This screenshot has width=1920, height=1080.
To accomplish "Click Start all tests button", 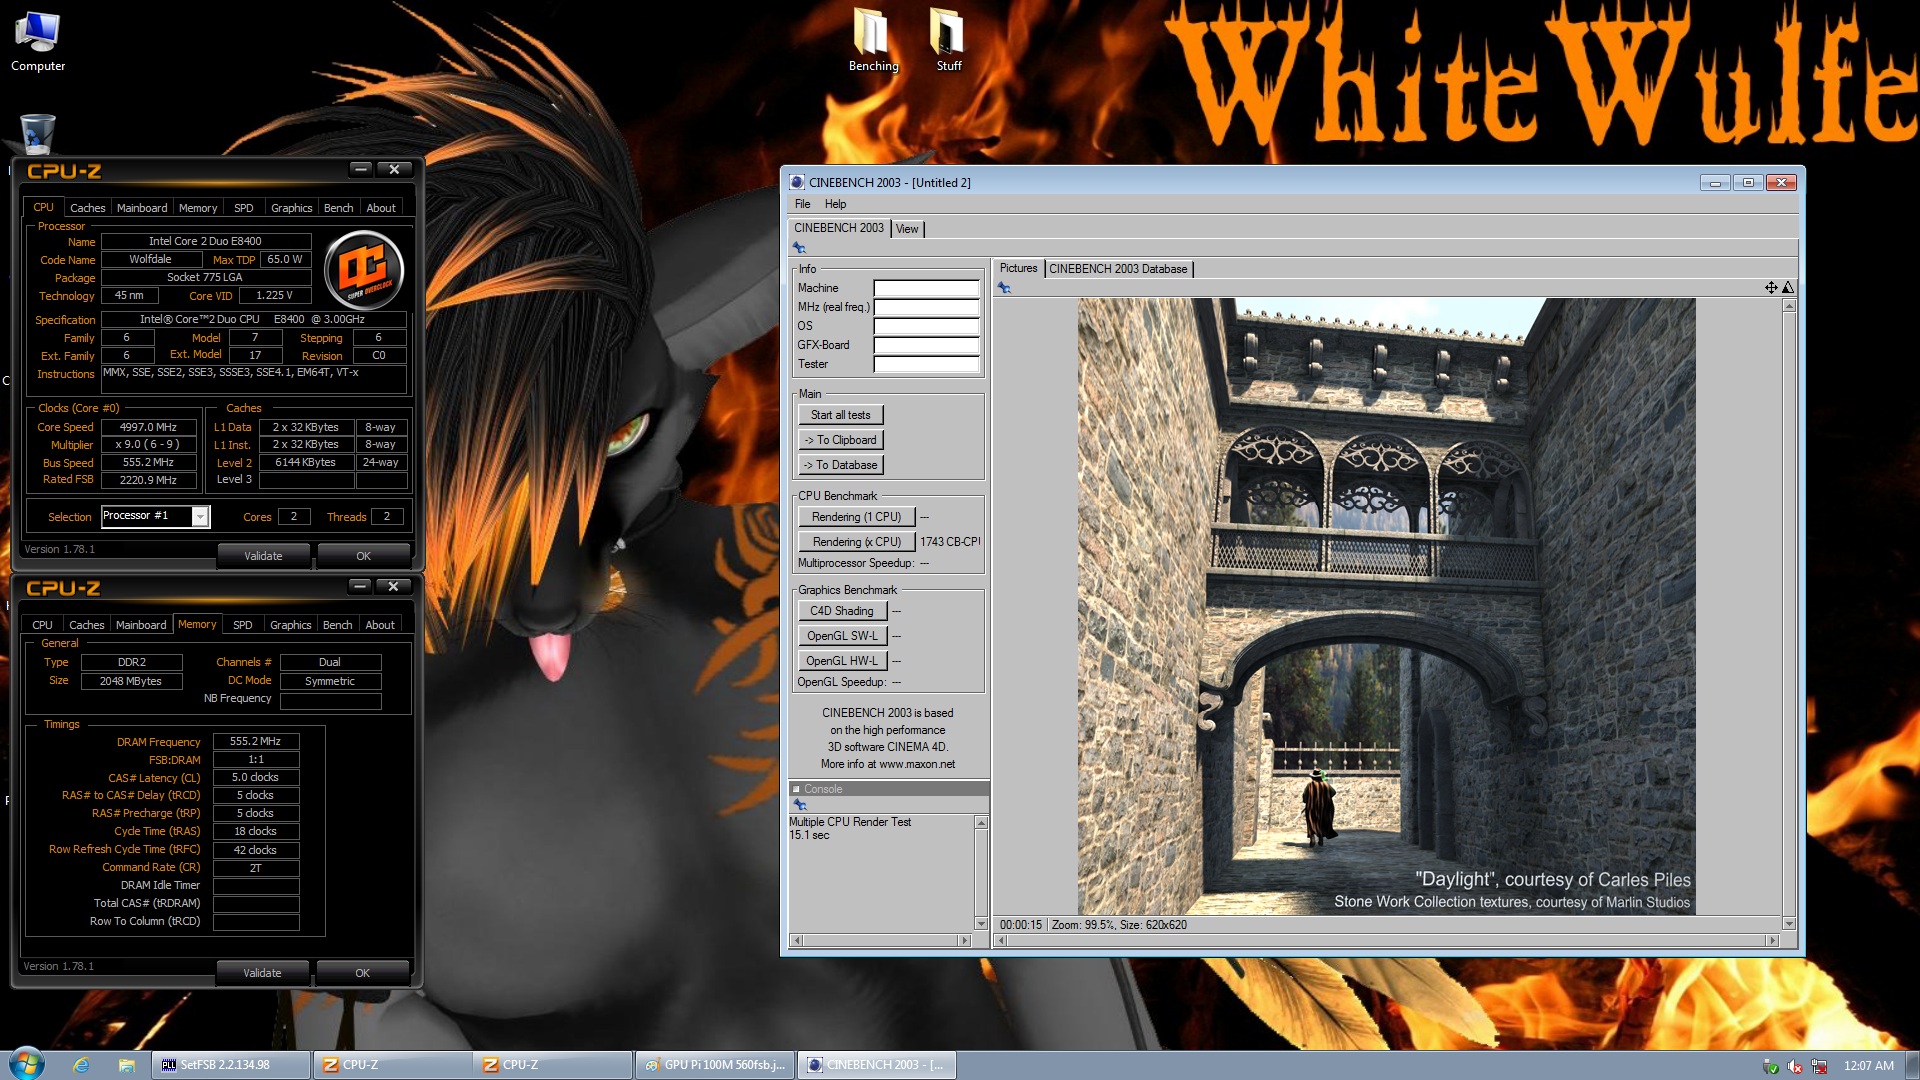I will click(840, 415).
